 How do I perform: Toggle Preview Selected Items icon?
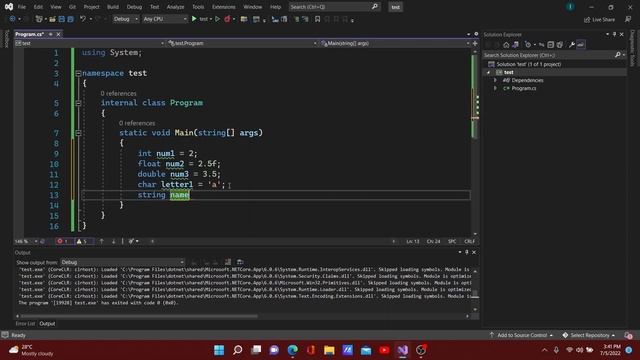[x=580, y=45]
